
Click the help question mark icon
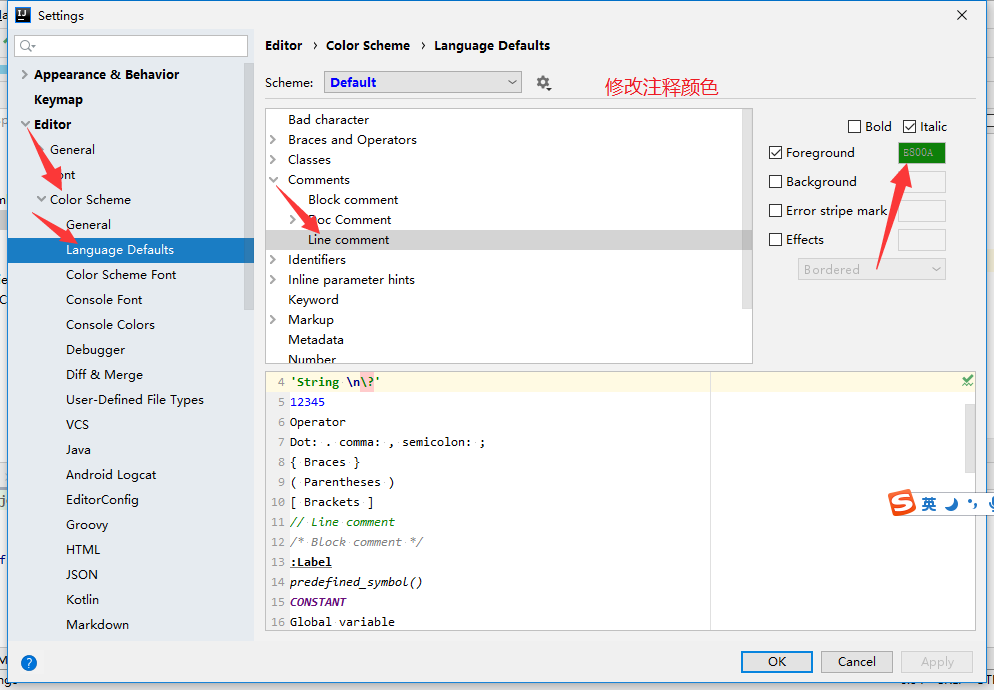click(x=29, y=663)
